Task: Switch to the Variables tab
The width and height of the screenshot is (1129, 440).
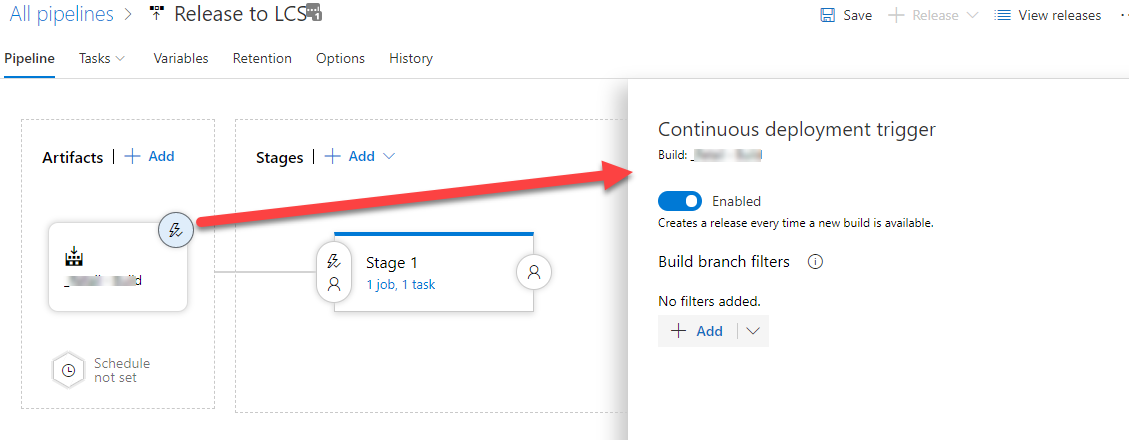Action: (x=181, y=58)
